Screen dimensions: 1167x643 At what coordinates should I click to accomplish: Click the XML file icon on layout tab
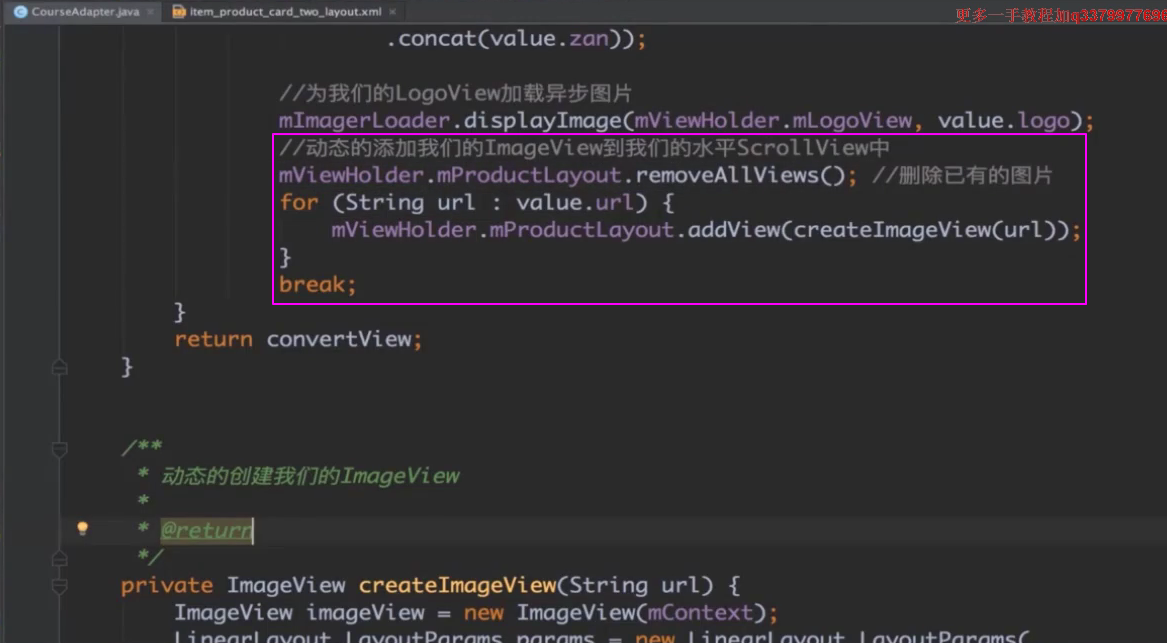[179, 12]
